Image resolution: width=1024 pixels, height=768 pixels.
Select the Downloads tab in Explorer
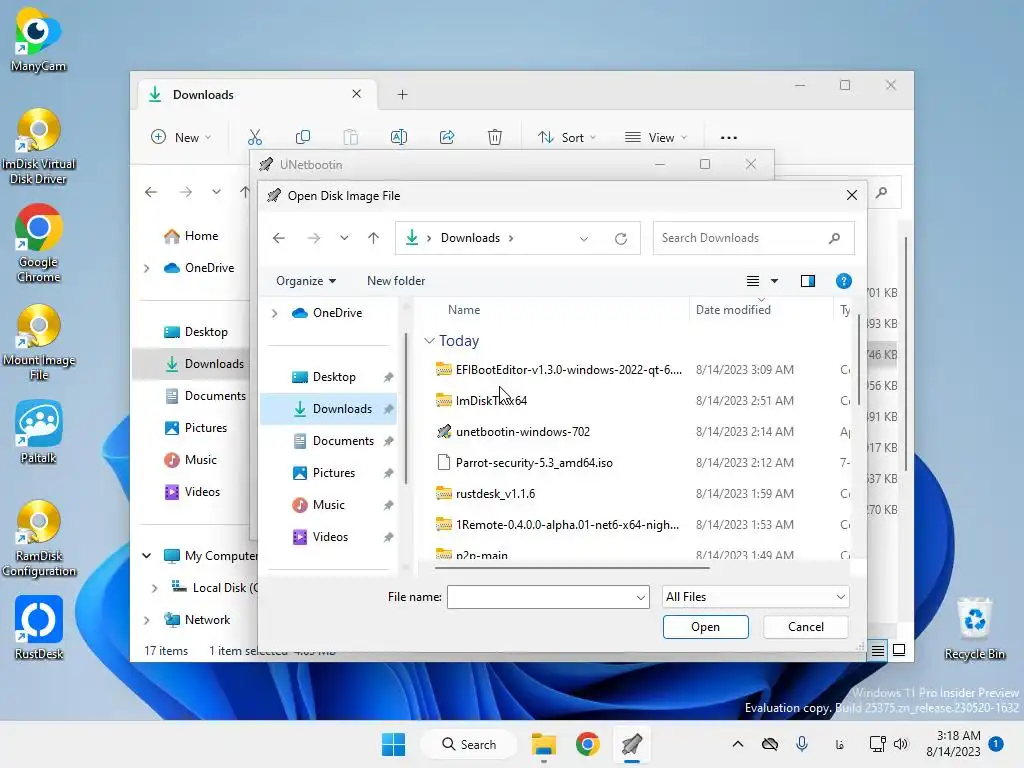coord(255,95)
